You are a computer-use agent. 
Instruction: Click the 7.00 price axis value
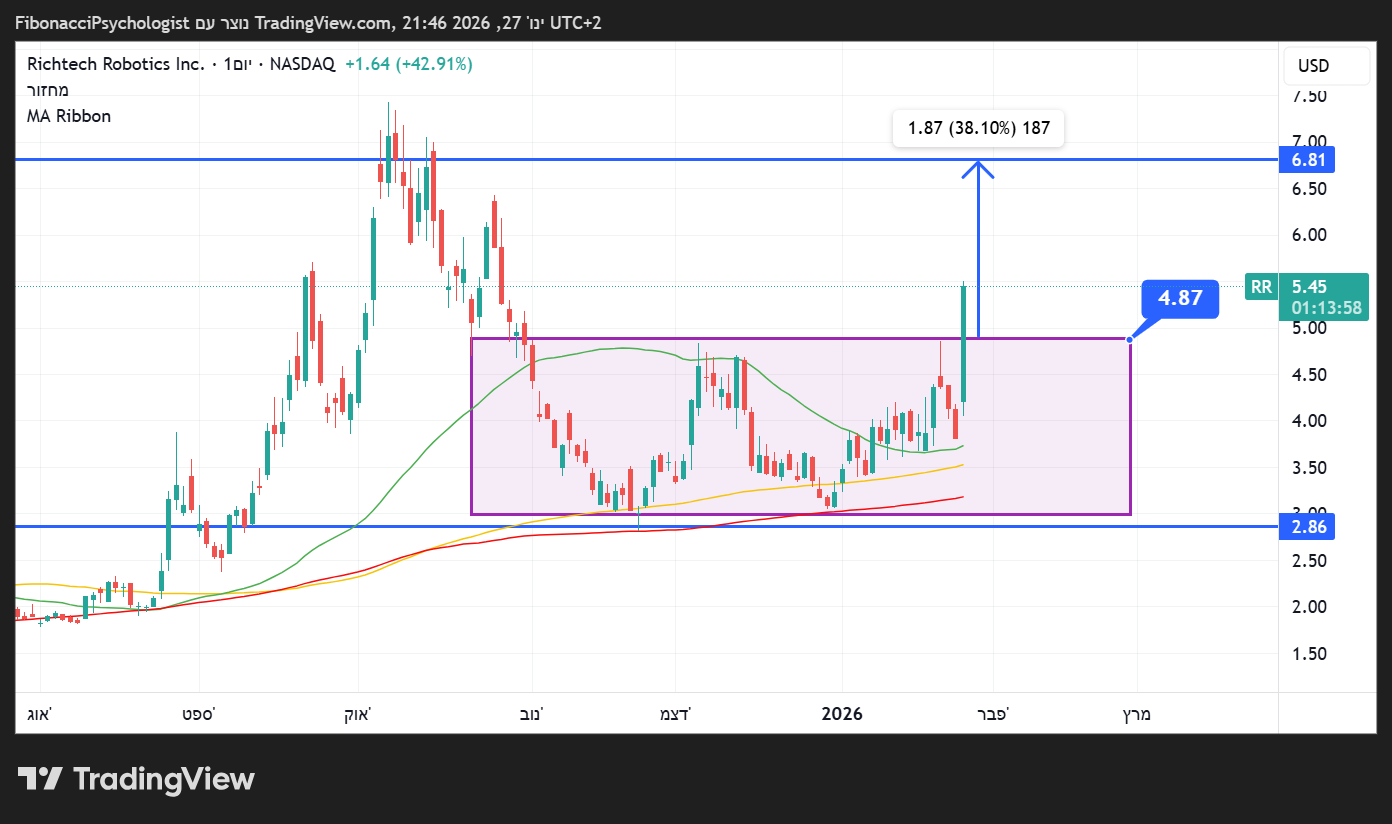tap(1310, 142)
